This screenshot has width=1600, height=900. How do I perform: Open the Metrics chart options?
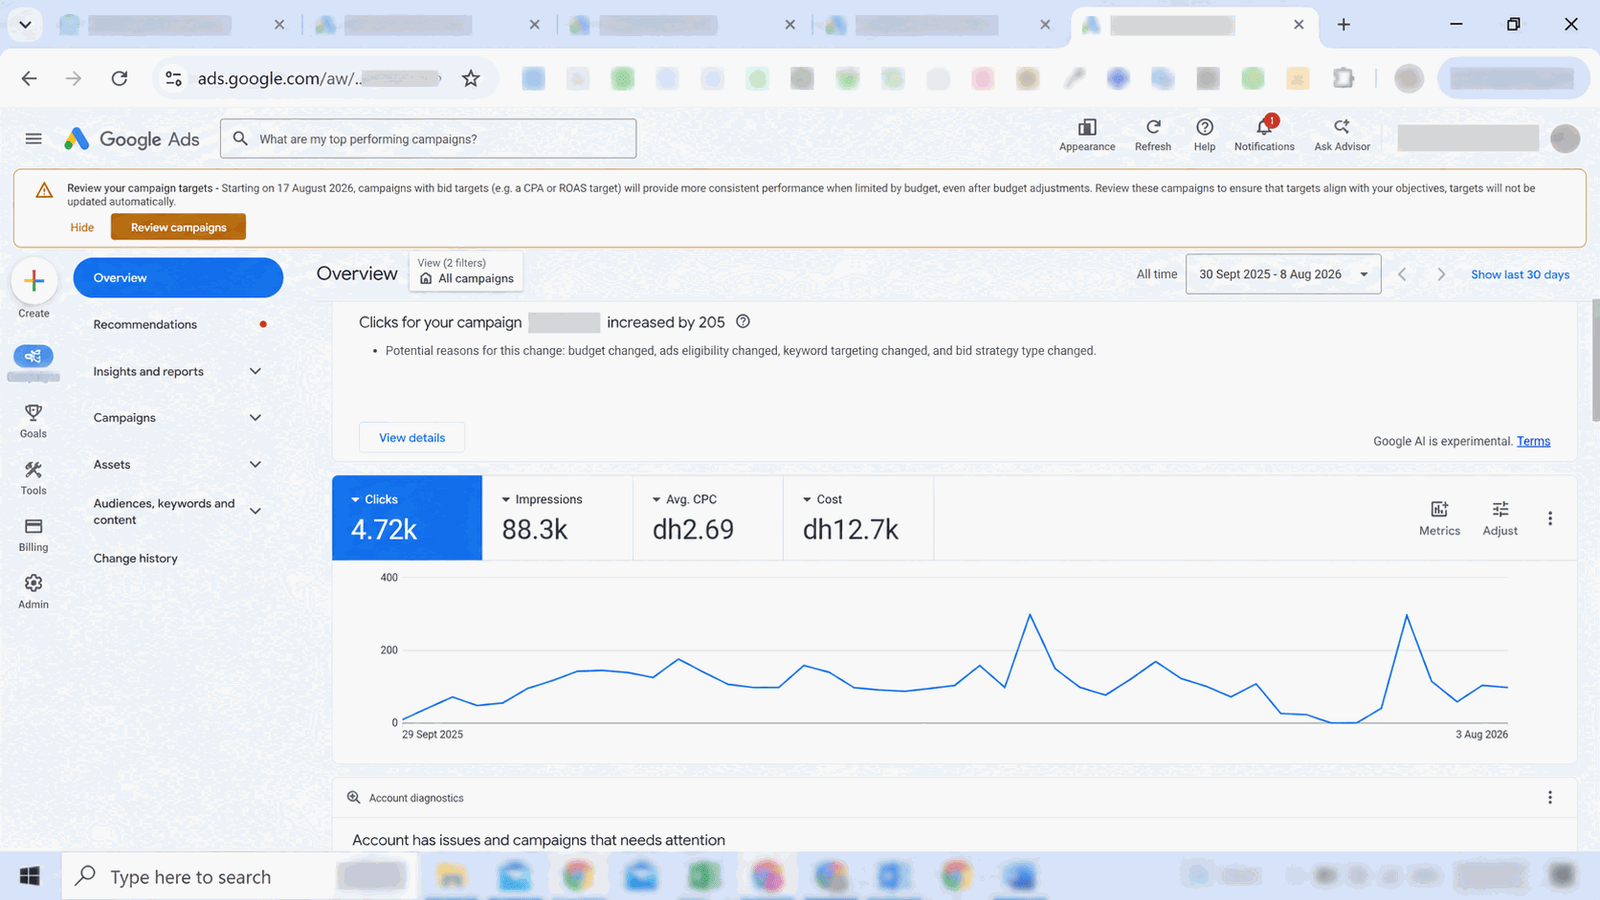[x=1439, y=518]
